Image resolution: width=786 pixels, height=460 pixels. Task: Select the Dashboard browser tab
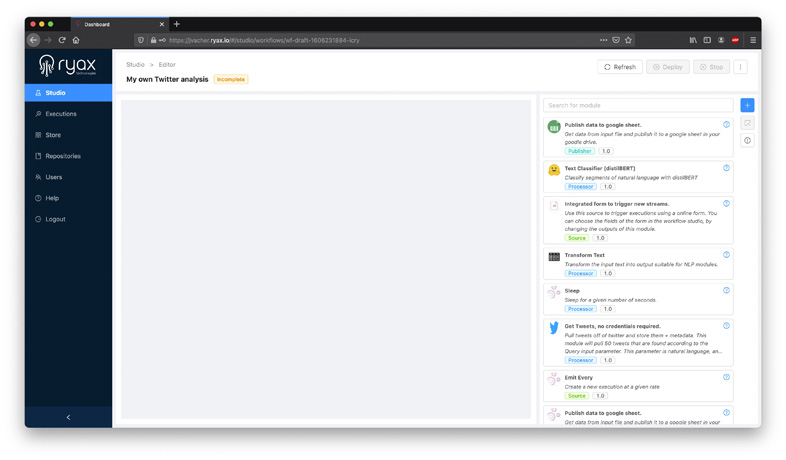tap(119, 24)
